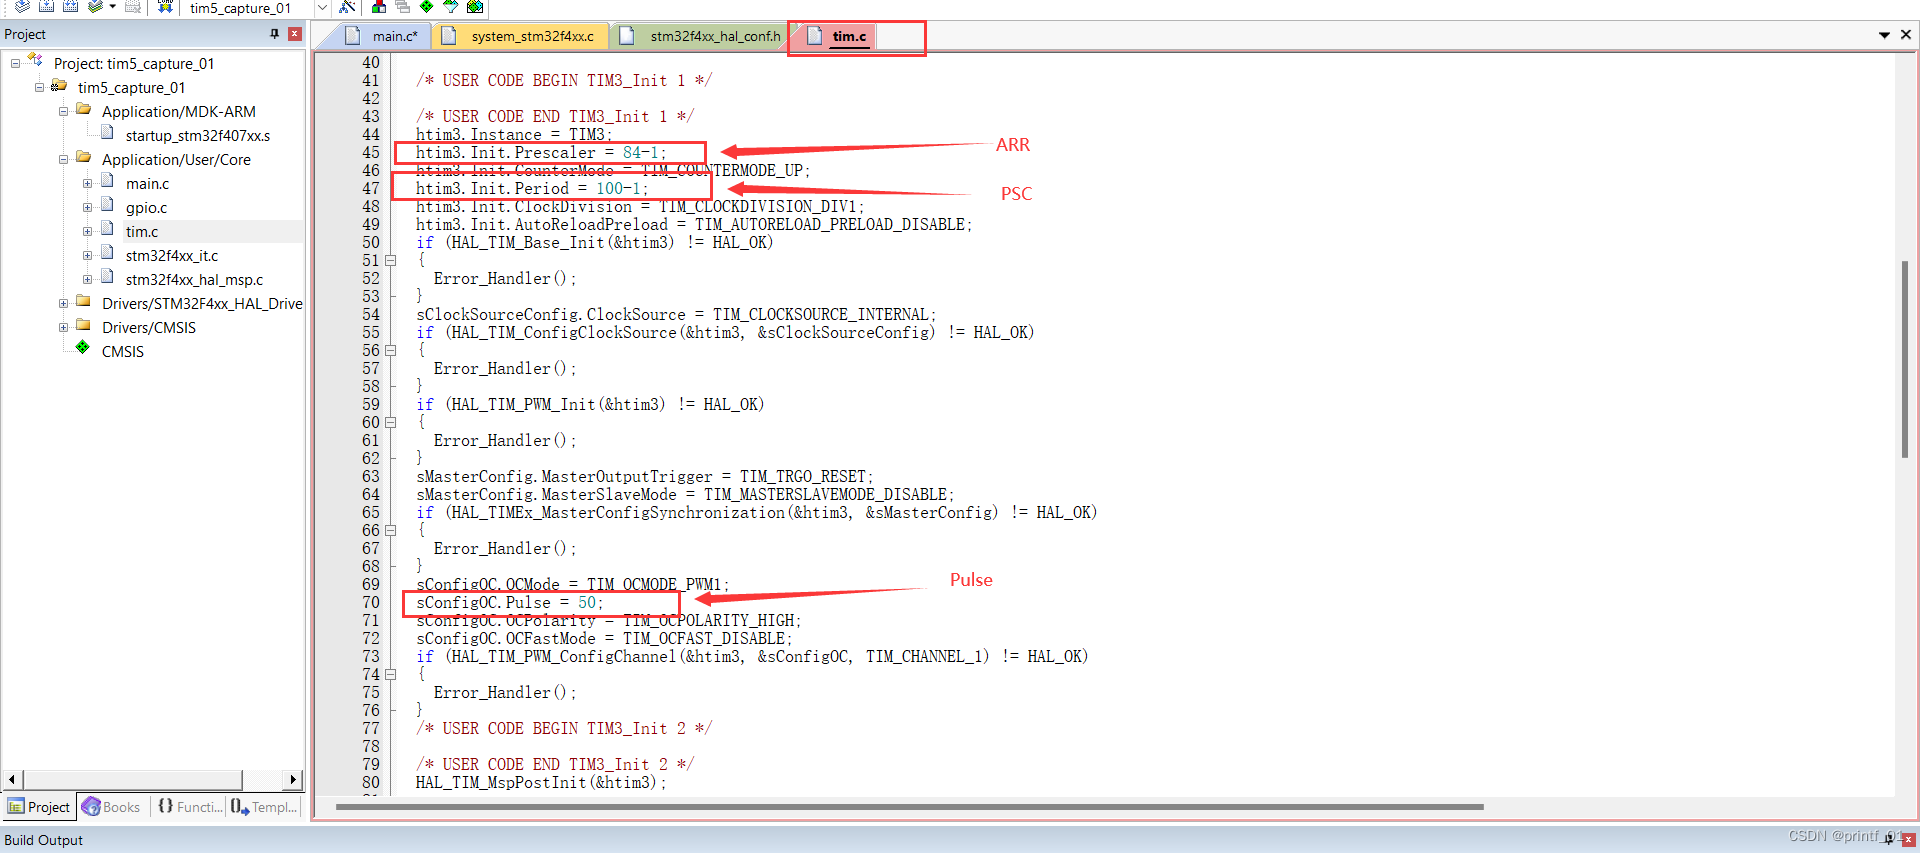Expand gpio.c dependencies in tree
Screen dimensions: 1920x853
point(87,207)
